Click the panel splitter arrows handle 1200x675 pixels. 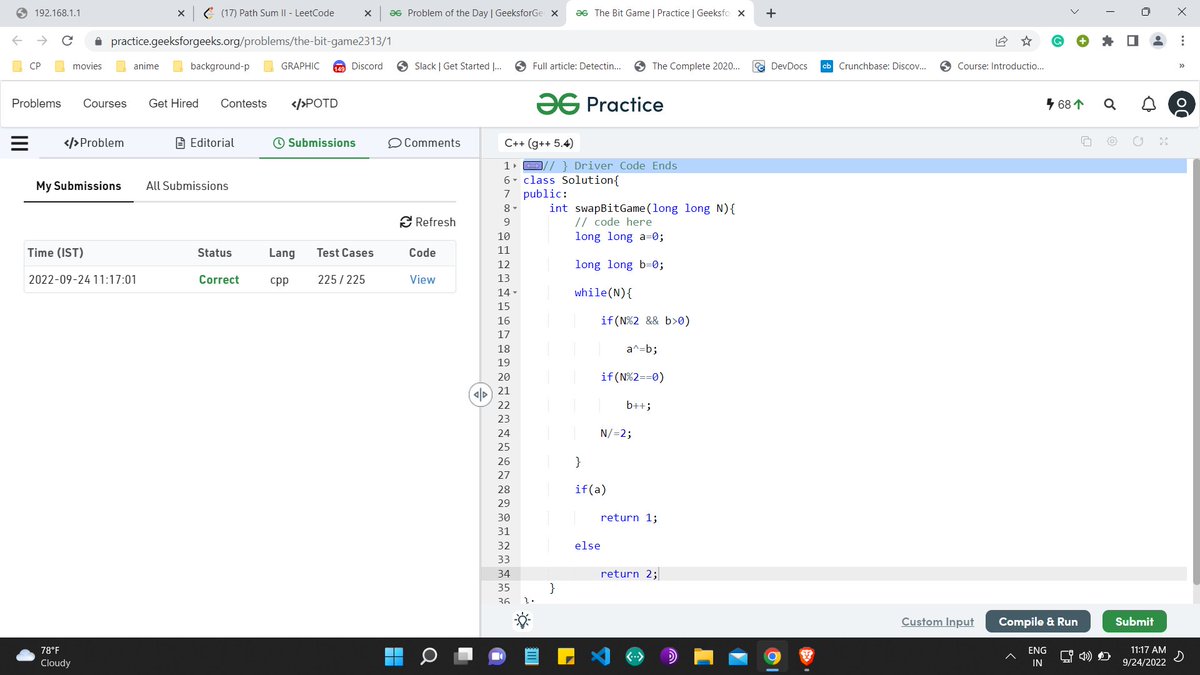(479, 395)
